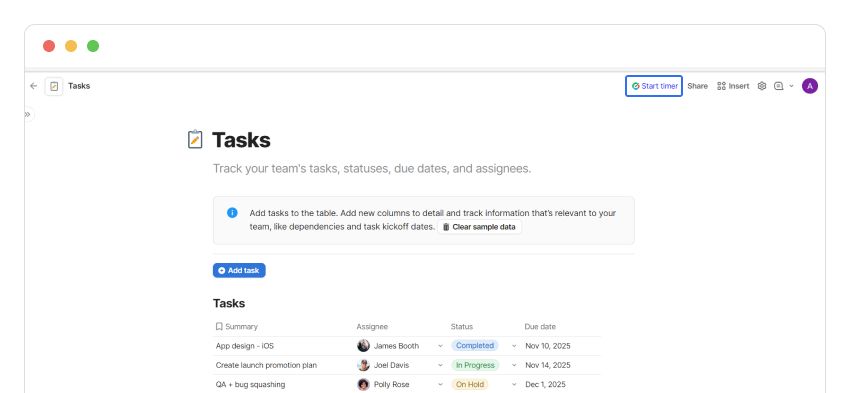Open doc settings gear icon
This screenshot has height=393, width=851.
coord(761,86)
